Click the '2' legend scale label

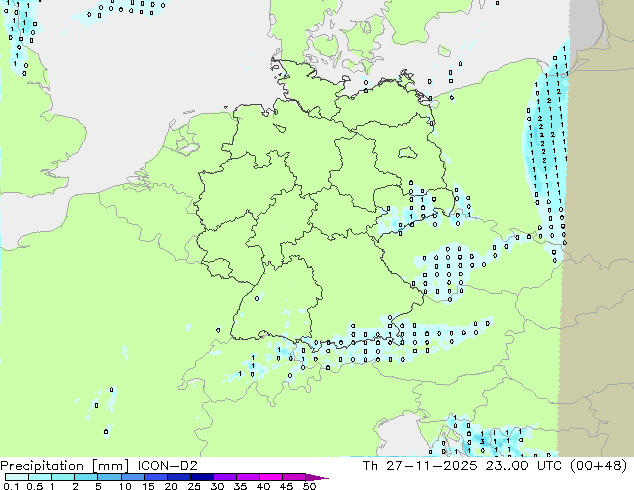point(75,486)
